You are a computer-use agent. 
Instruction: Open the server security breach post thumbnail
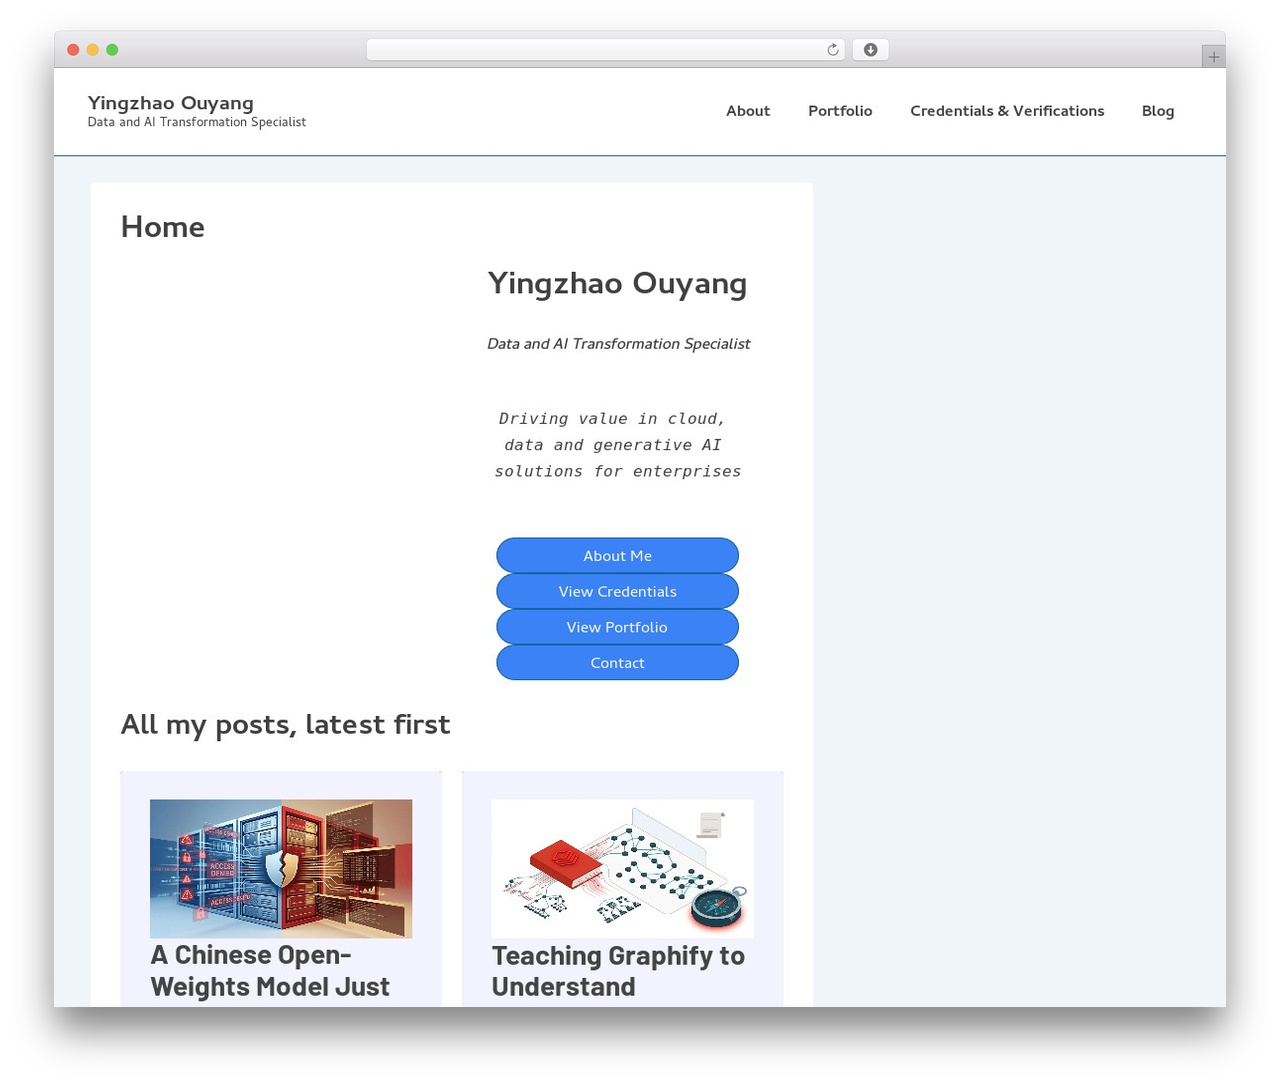(281, 868)
